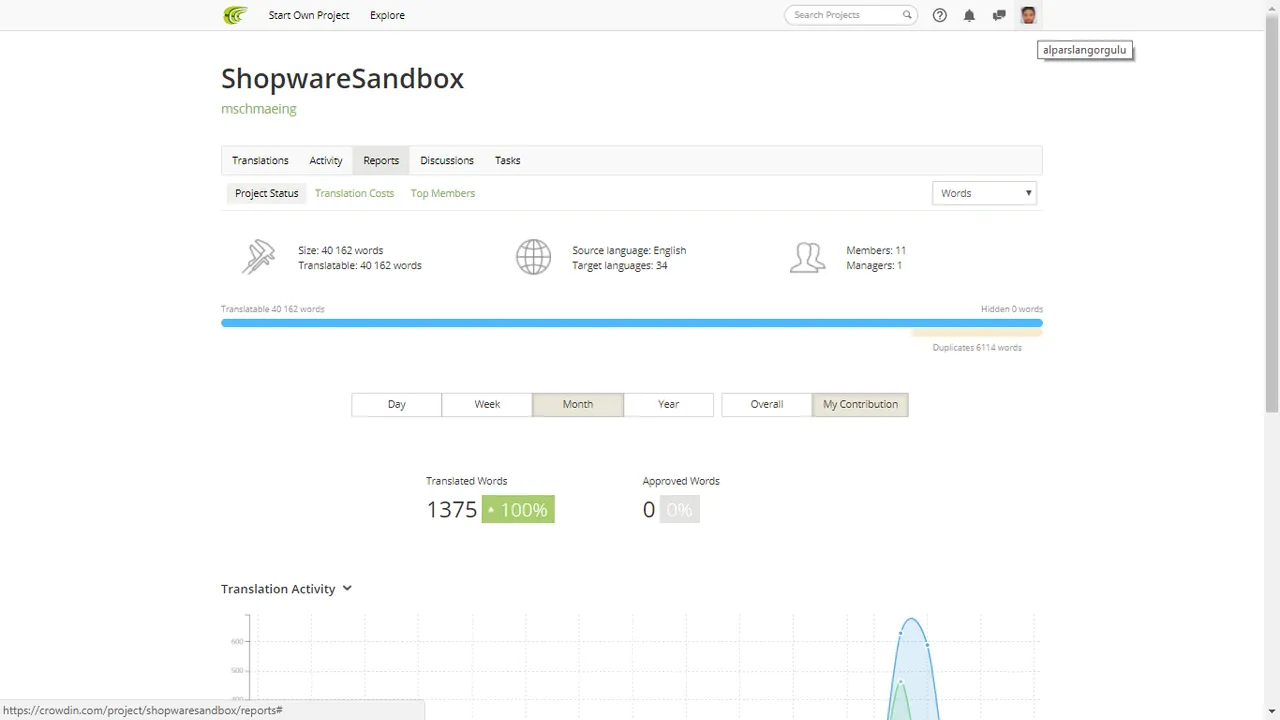Select the Week period toggle
1280x720 pixels.
click(487, 404)
